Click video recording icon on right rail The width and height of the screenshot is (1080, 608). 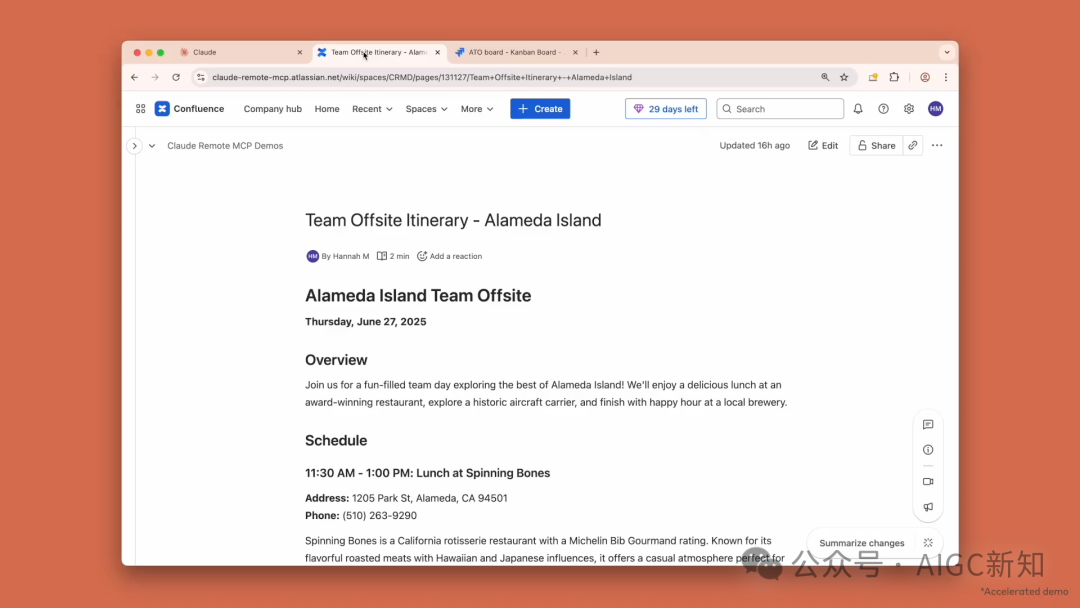point(928,481)
